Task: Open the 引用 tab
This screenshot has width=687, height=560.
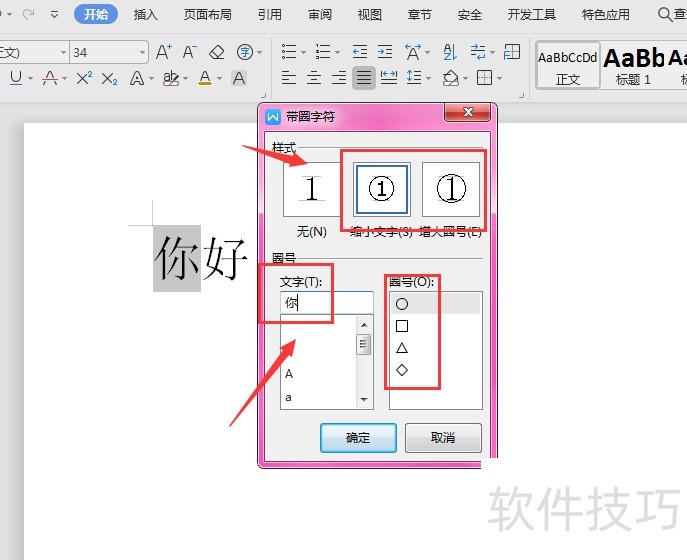Action: tap(269, 14)
